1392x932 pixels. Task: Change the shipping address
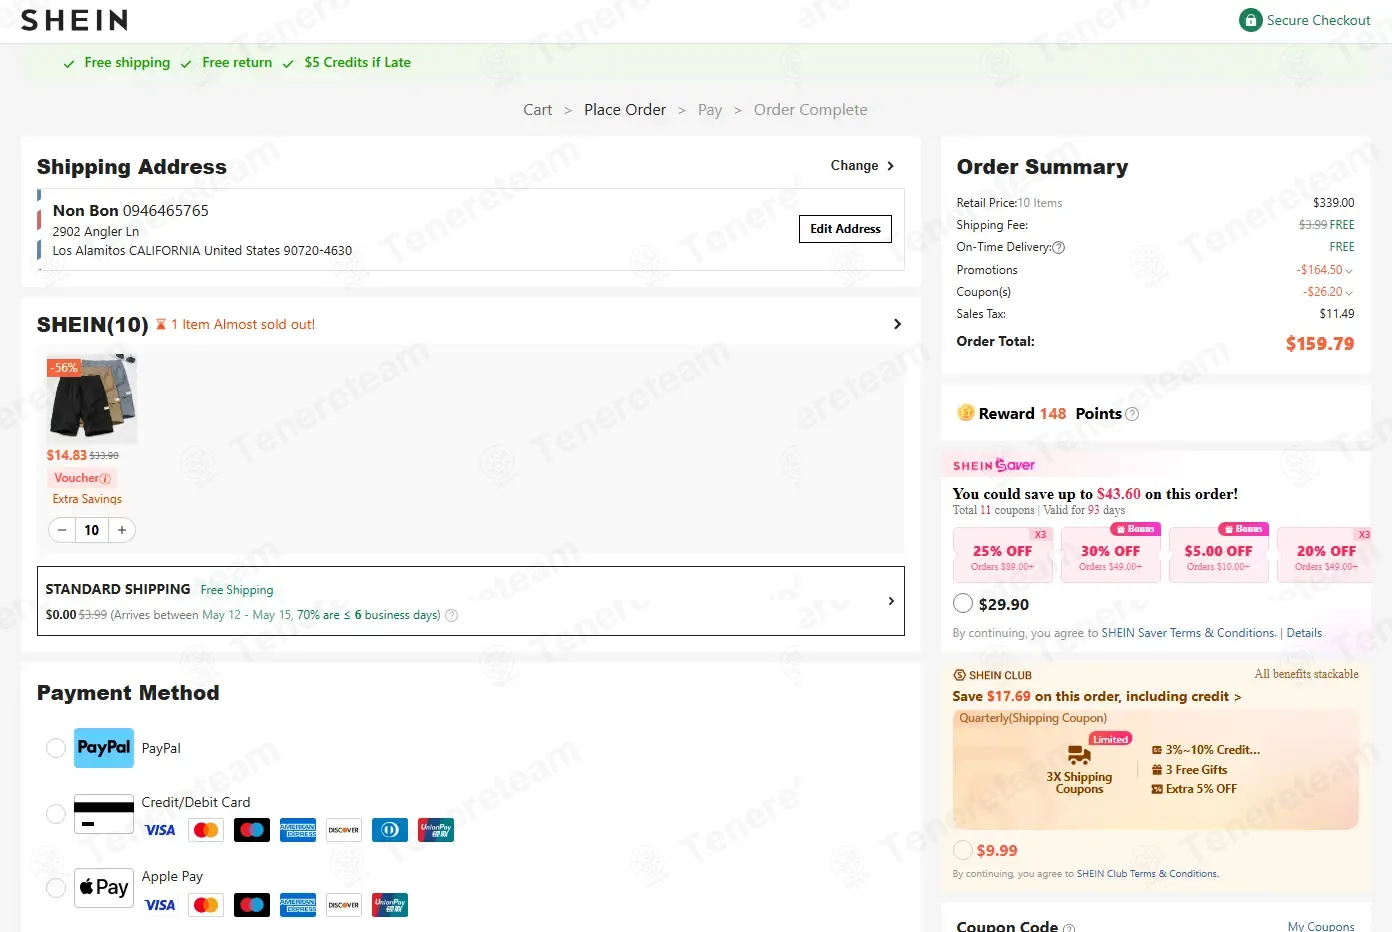(862, 166)
